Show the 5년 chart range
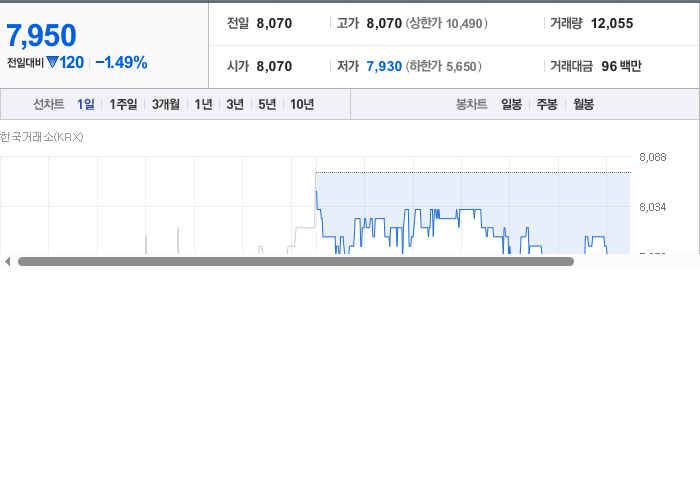 pos(267,104)
